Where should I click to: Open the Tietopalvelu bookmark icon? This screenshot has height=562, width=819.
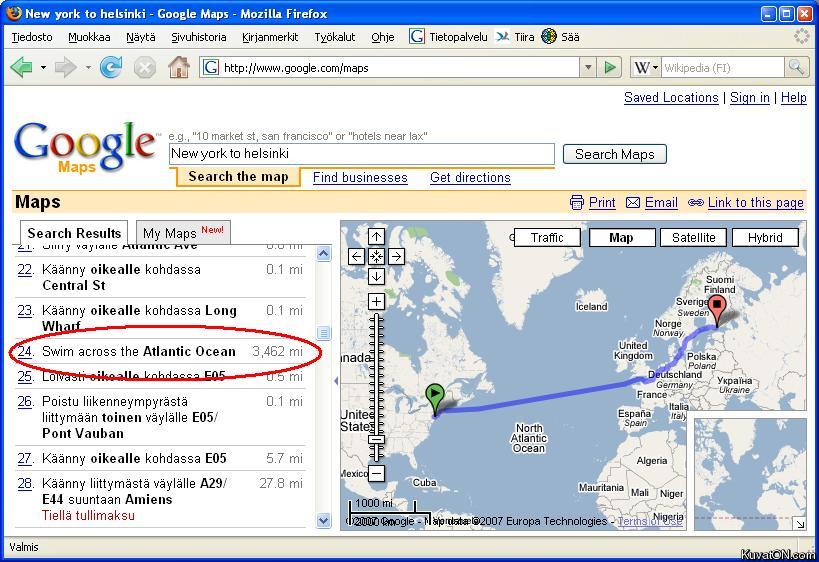[416, 37]
